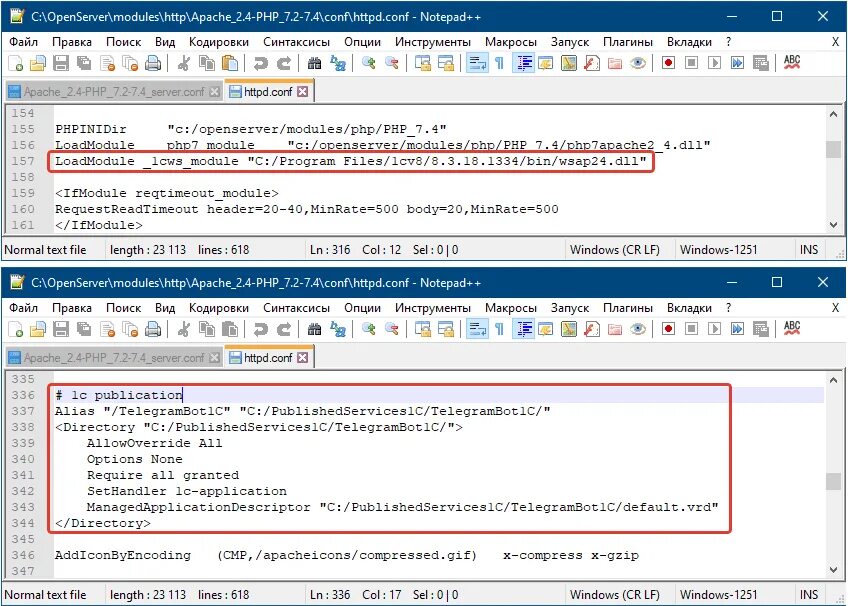Click Save icon in upper Notepad++ window
Screen dimensions: 848x606
pos(61,64)
